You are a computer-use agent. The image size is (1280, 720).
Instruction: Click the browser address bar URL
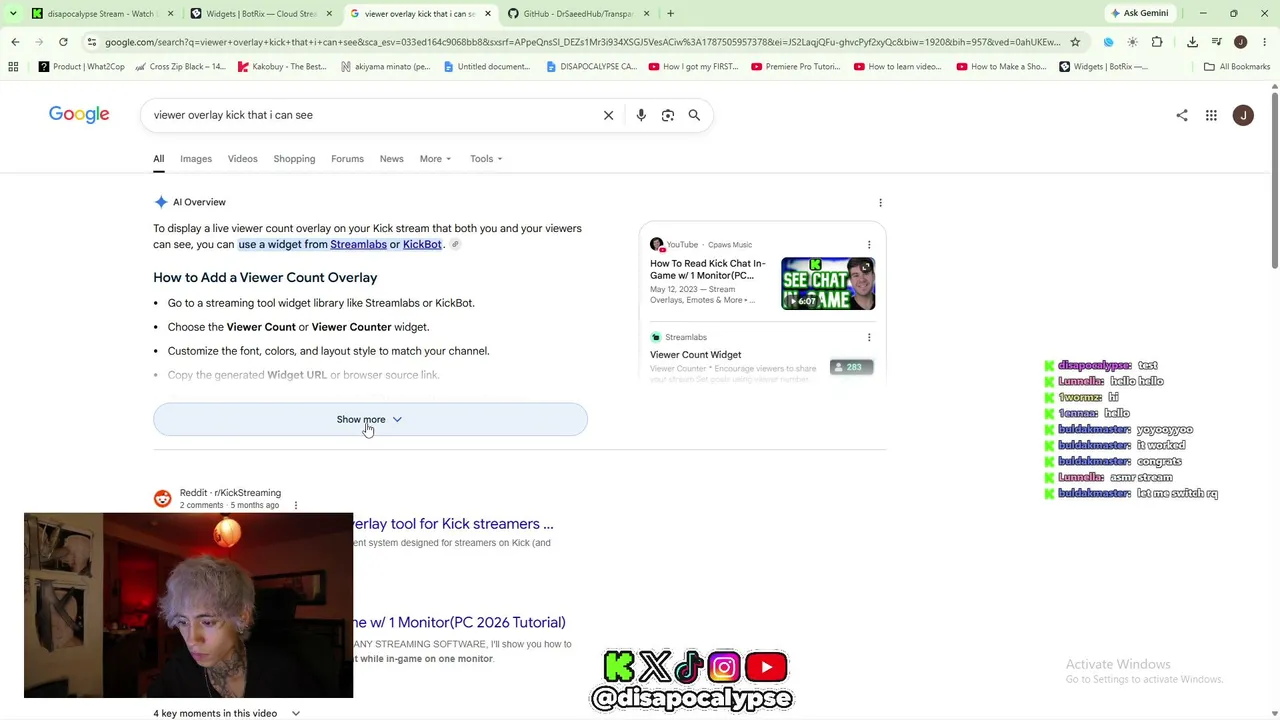[x=582, y=42]
